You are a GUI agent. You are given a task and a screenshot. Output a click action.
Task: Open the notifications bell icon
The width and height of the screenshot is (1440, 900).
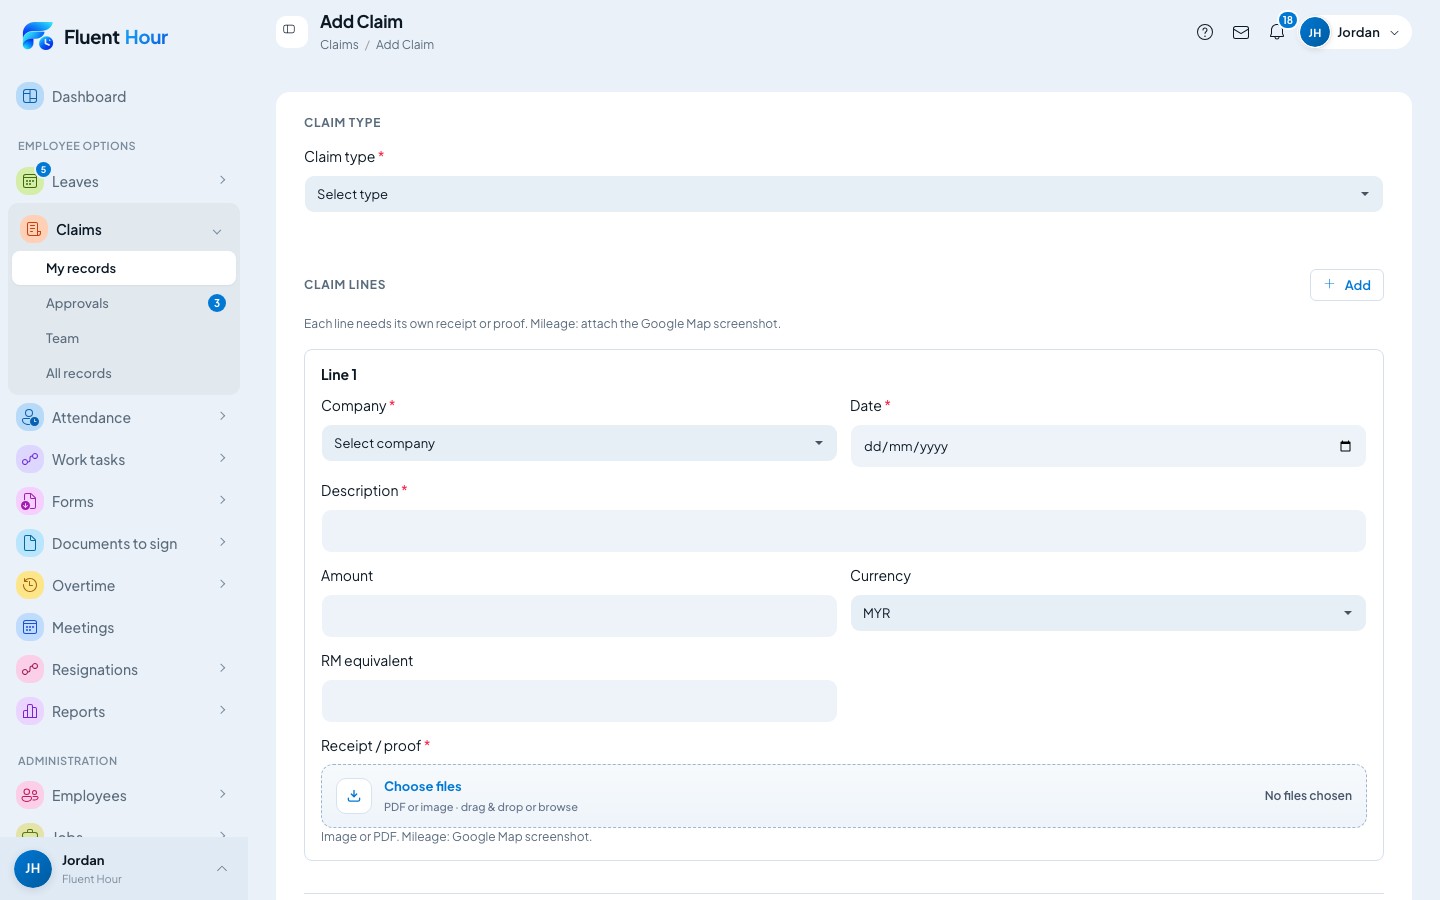click(1277, 32)
